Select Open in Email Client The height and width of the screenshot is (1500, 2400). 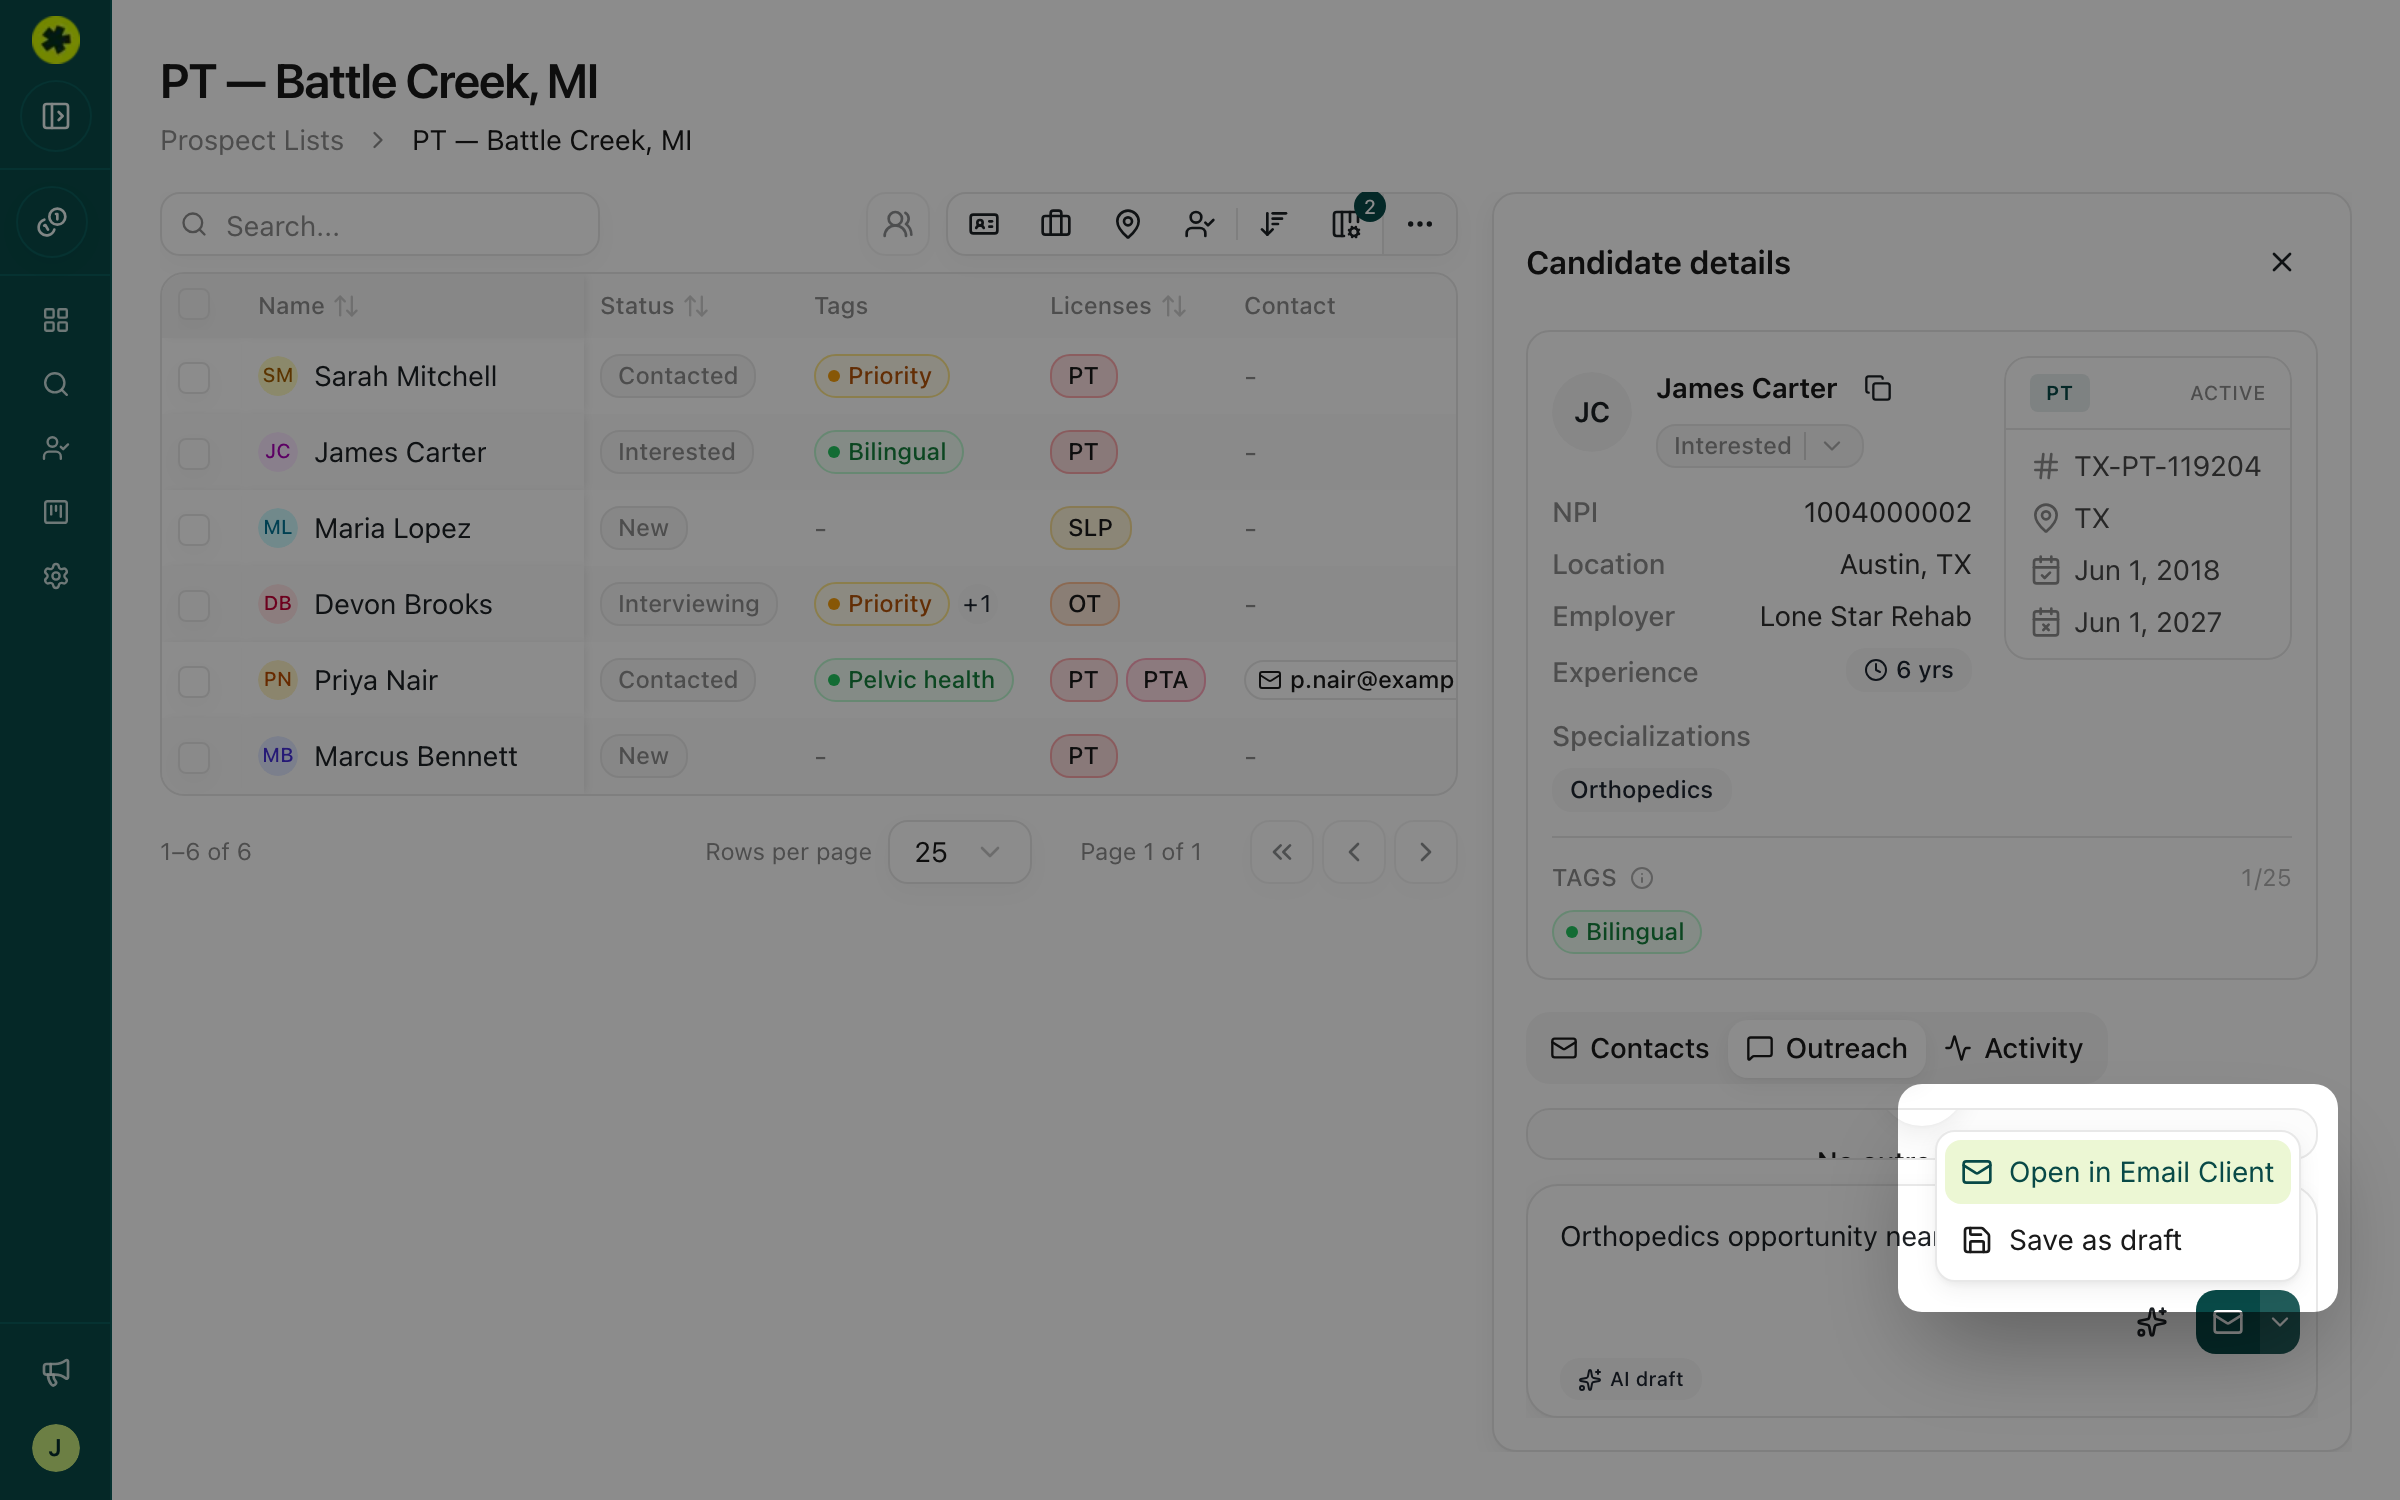(2118, 1172)
